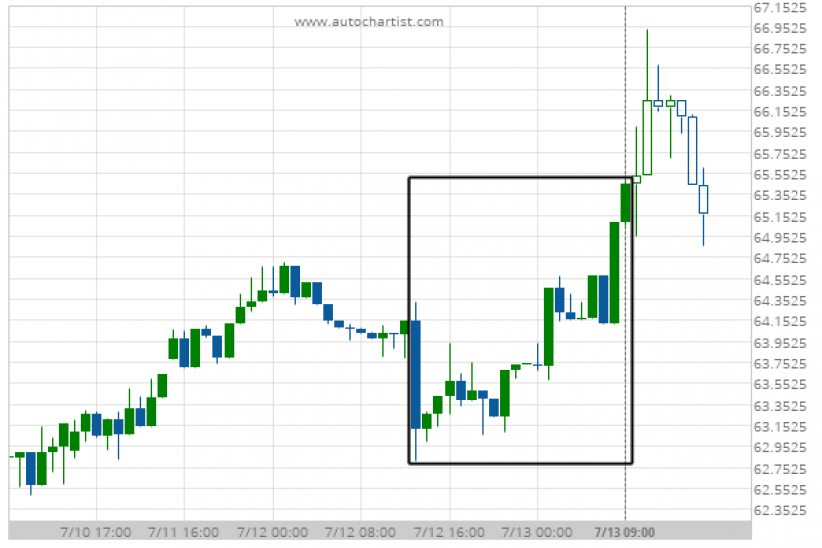Click the 67.1525 price axis label

780,7
